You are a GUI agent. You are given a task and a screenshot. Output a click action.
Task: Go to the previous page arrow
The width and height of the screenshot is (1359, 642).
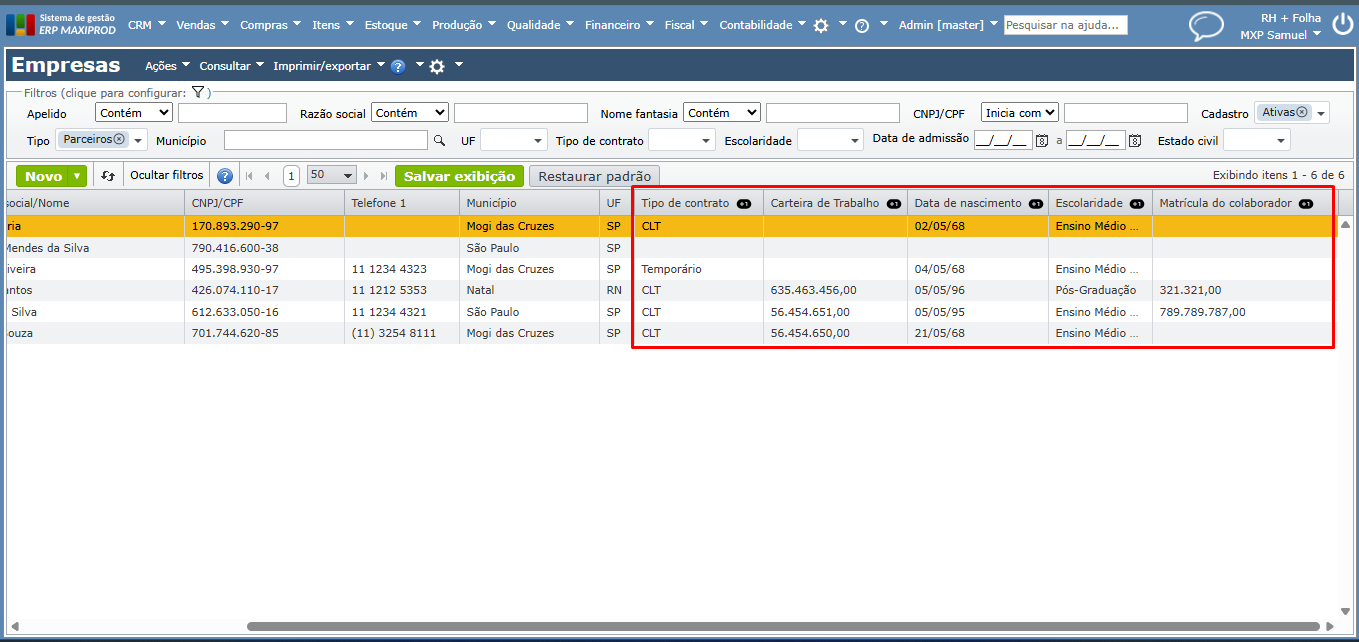267,176
